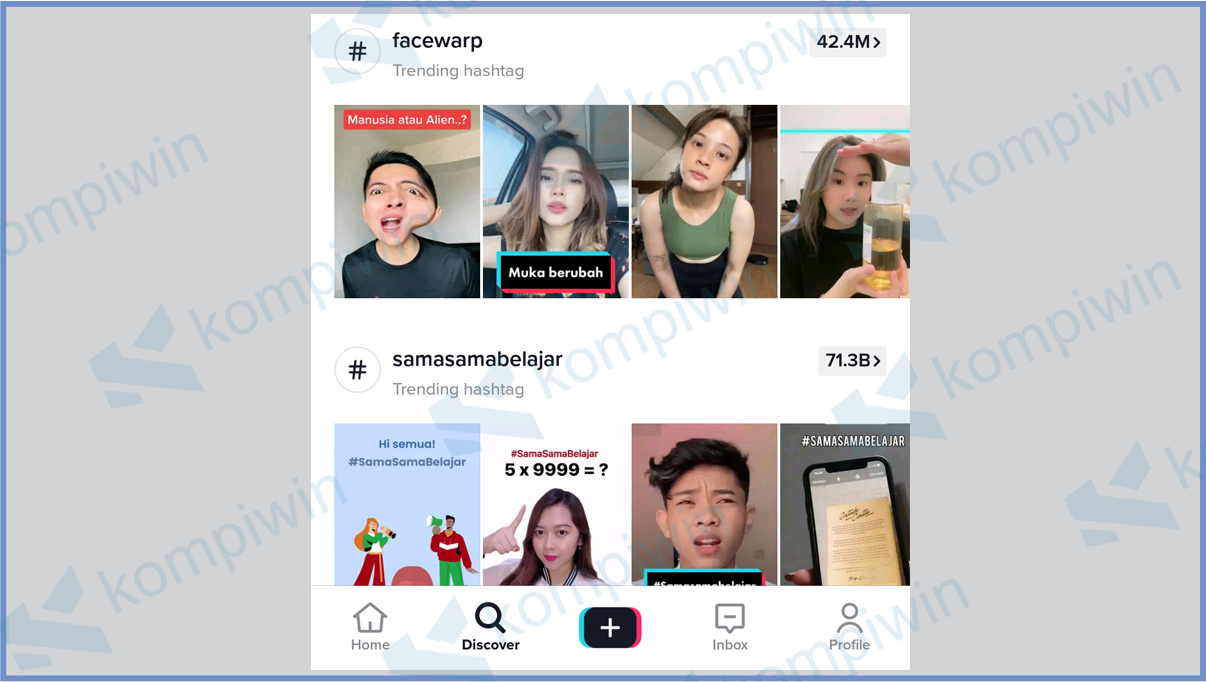The width and height of the screenshot is (1206, 682).
Task: Open the "5 x 9999 = ?" video
Action: coord(556,505)
